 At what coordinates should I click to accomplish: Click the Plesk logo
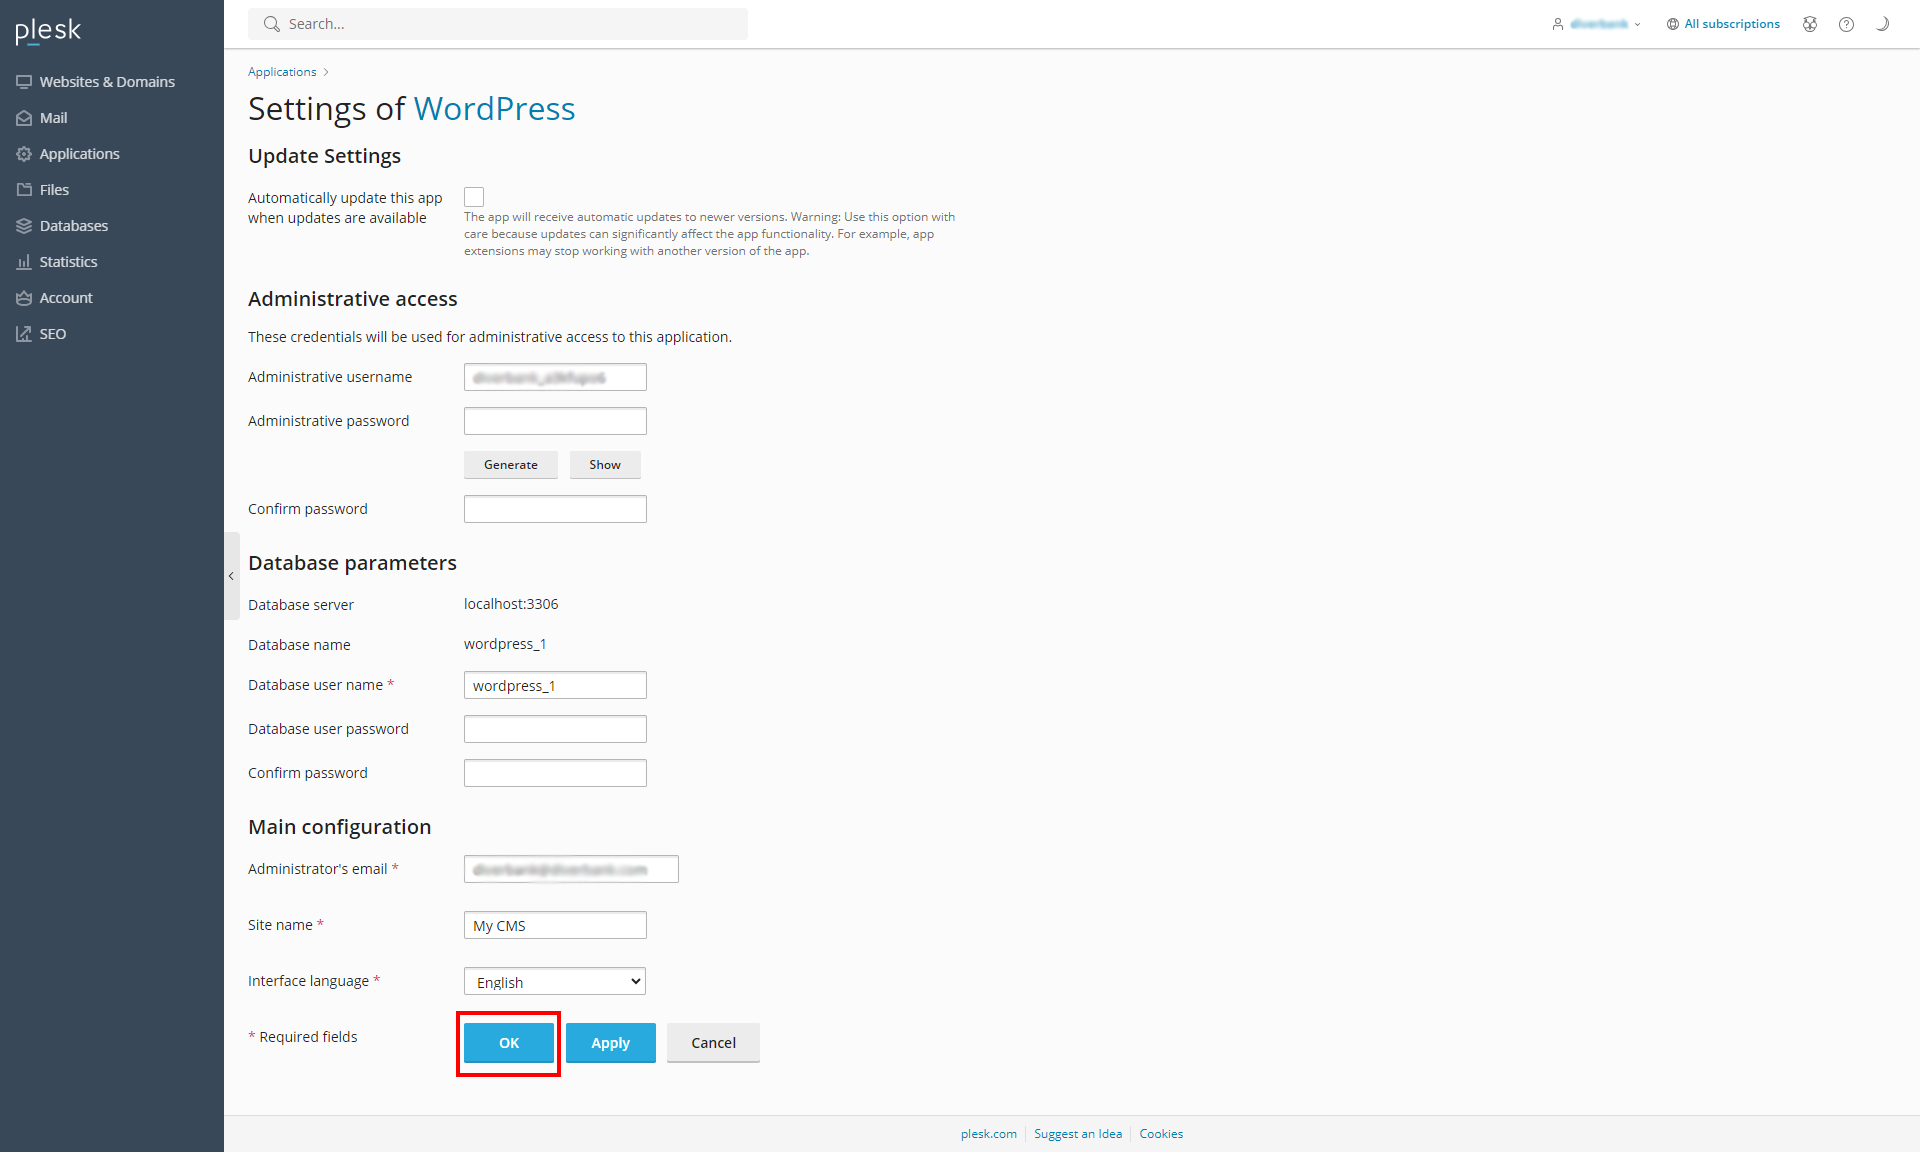click(48, 31)
